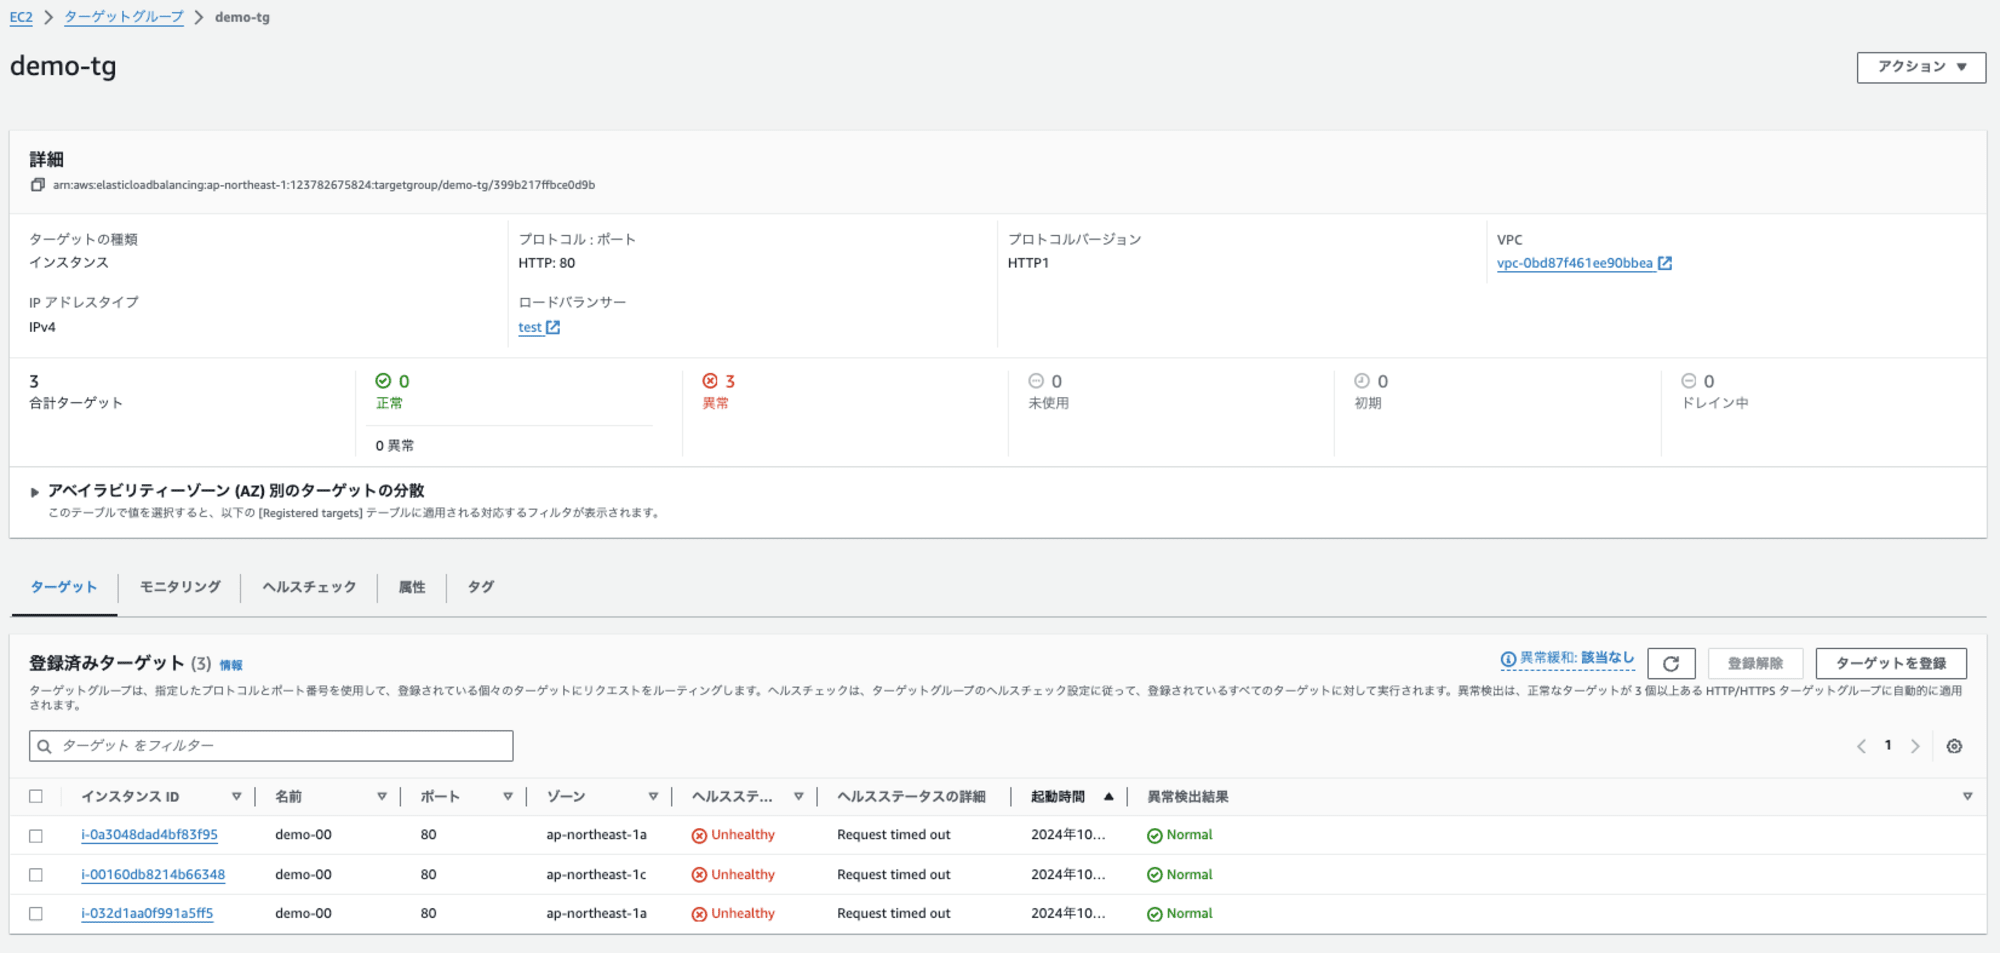
Task: Click the initial count clock icon
Action: click(x=1362, y=381)
